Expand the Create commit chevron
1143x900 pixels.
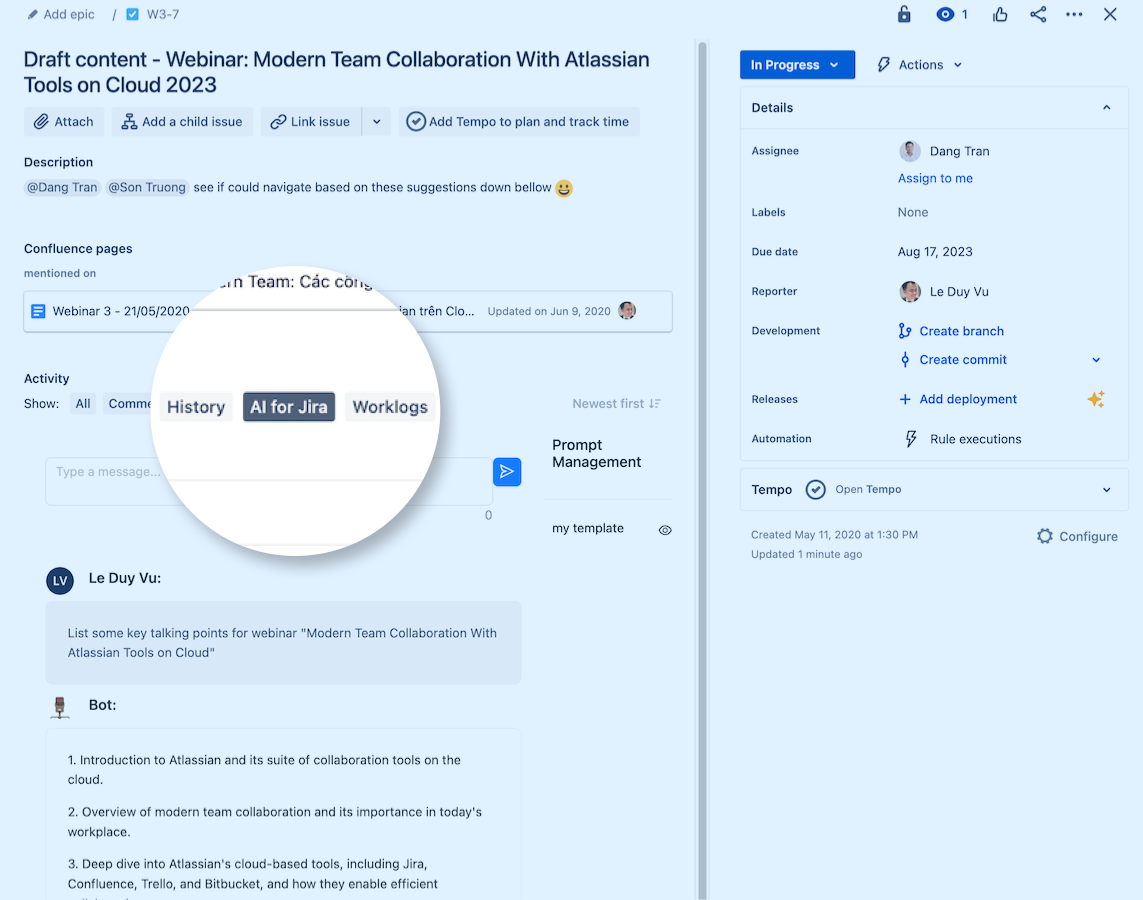tap(1096, 360)
